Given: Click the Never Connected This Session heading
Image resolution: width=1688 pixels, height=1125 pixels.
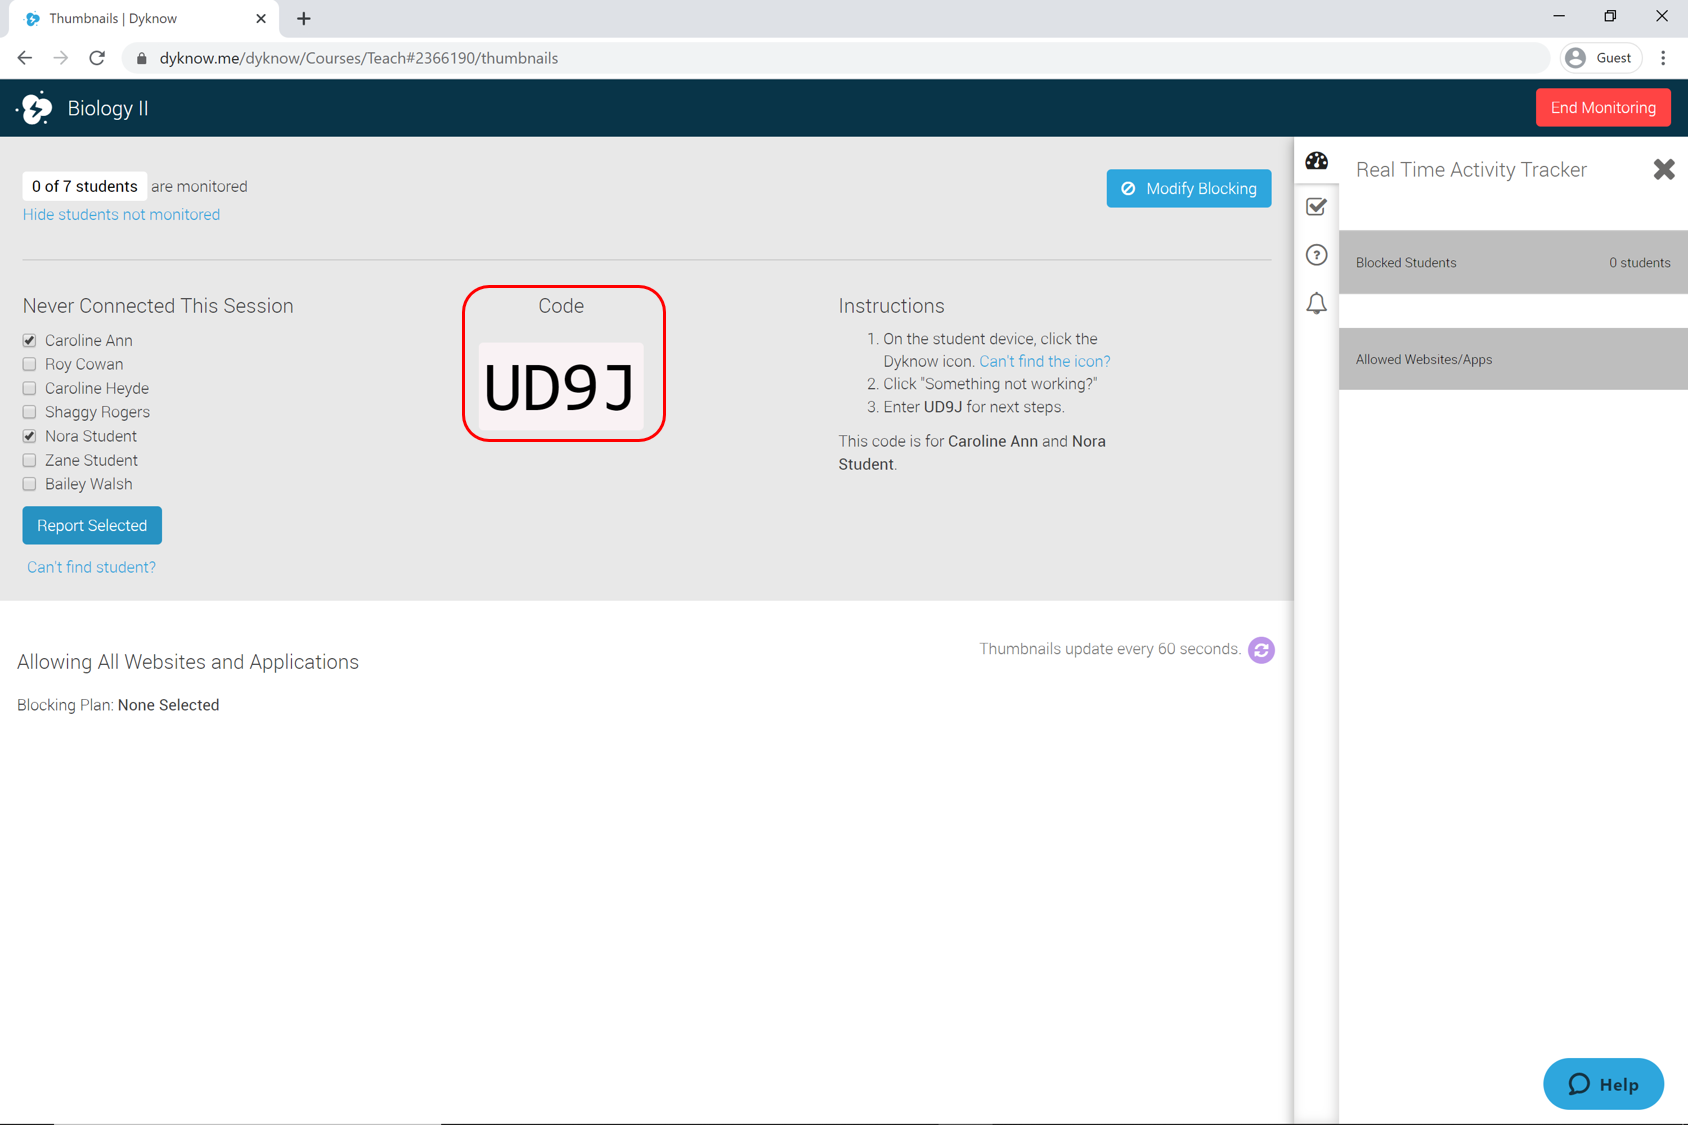Looking at the screenshot, I should [x=158, y=306].
